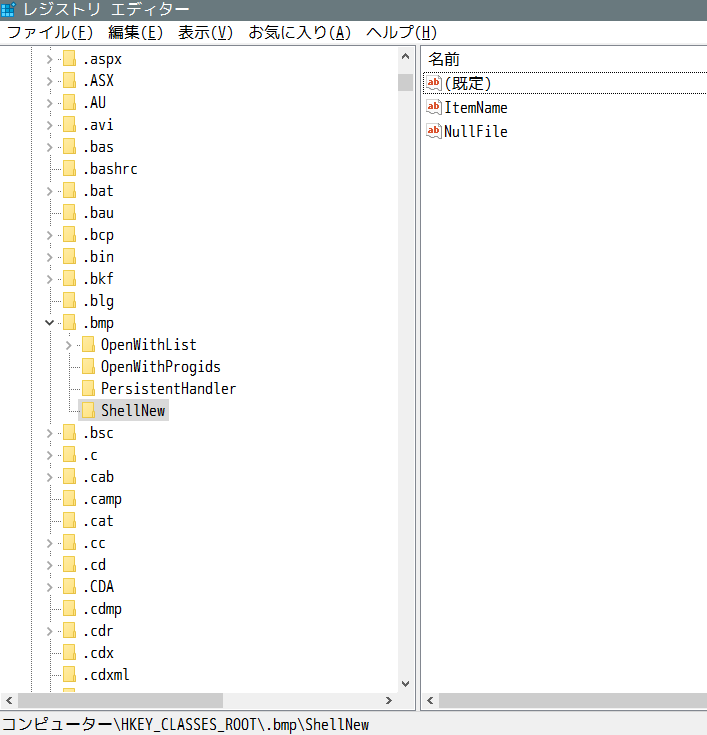
Task: Expand the .ASX key
Action: coord(49,81)
